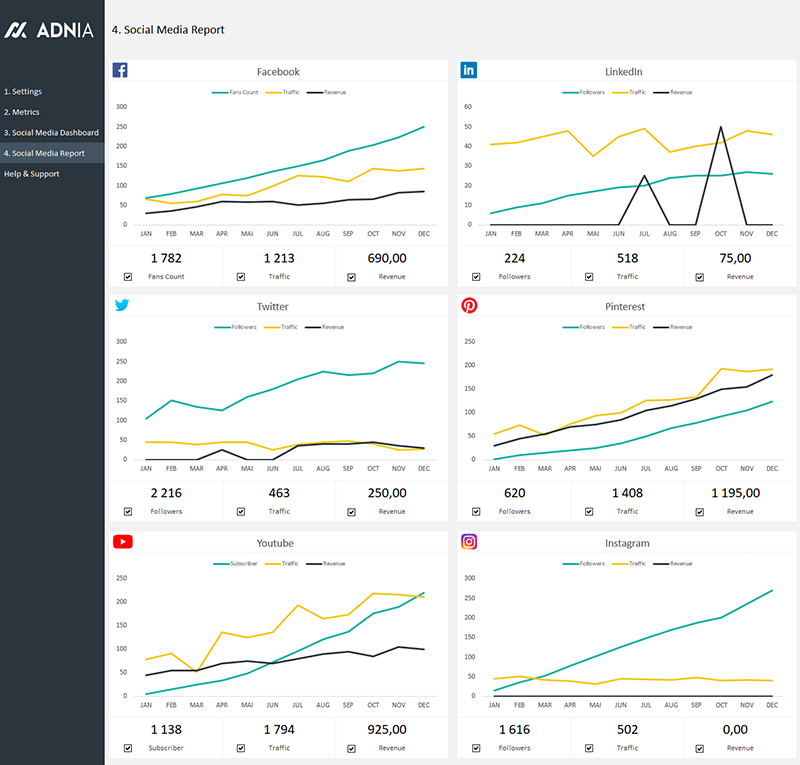Disable the Youtube Subscriber checkbox
Viewport: 800px width, 765px height.
tap(127, 748)
